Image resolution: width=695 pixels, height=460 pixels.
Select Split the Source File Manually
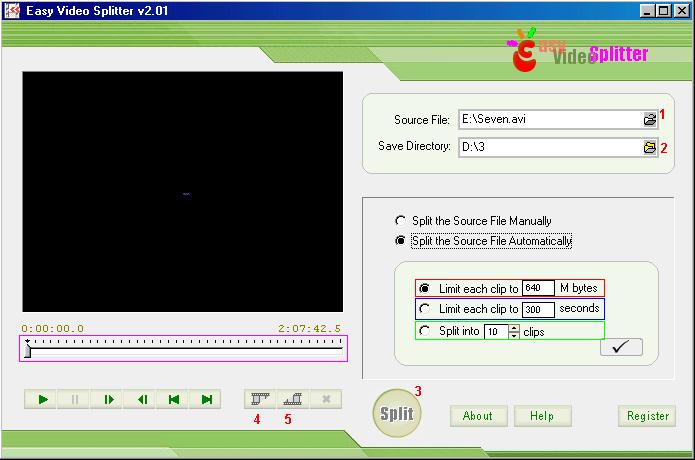[x=401, y=221]
